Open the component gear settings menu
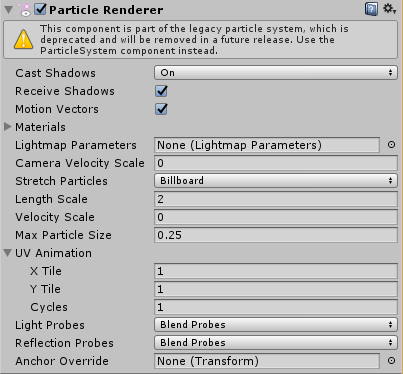Viewport: 403px width, 374px height. click(x=389, y=9)
